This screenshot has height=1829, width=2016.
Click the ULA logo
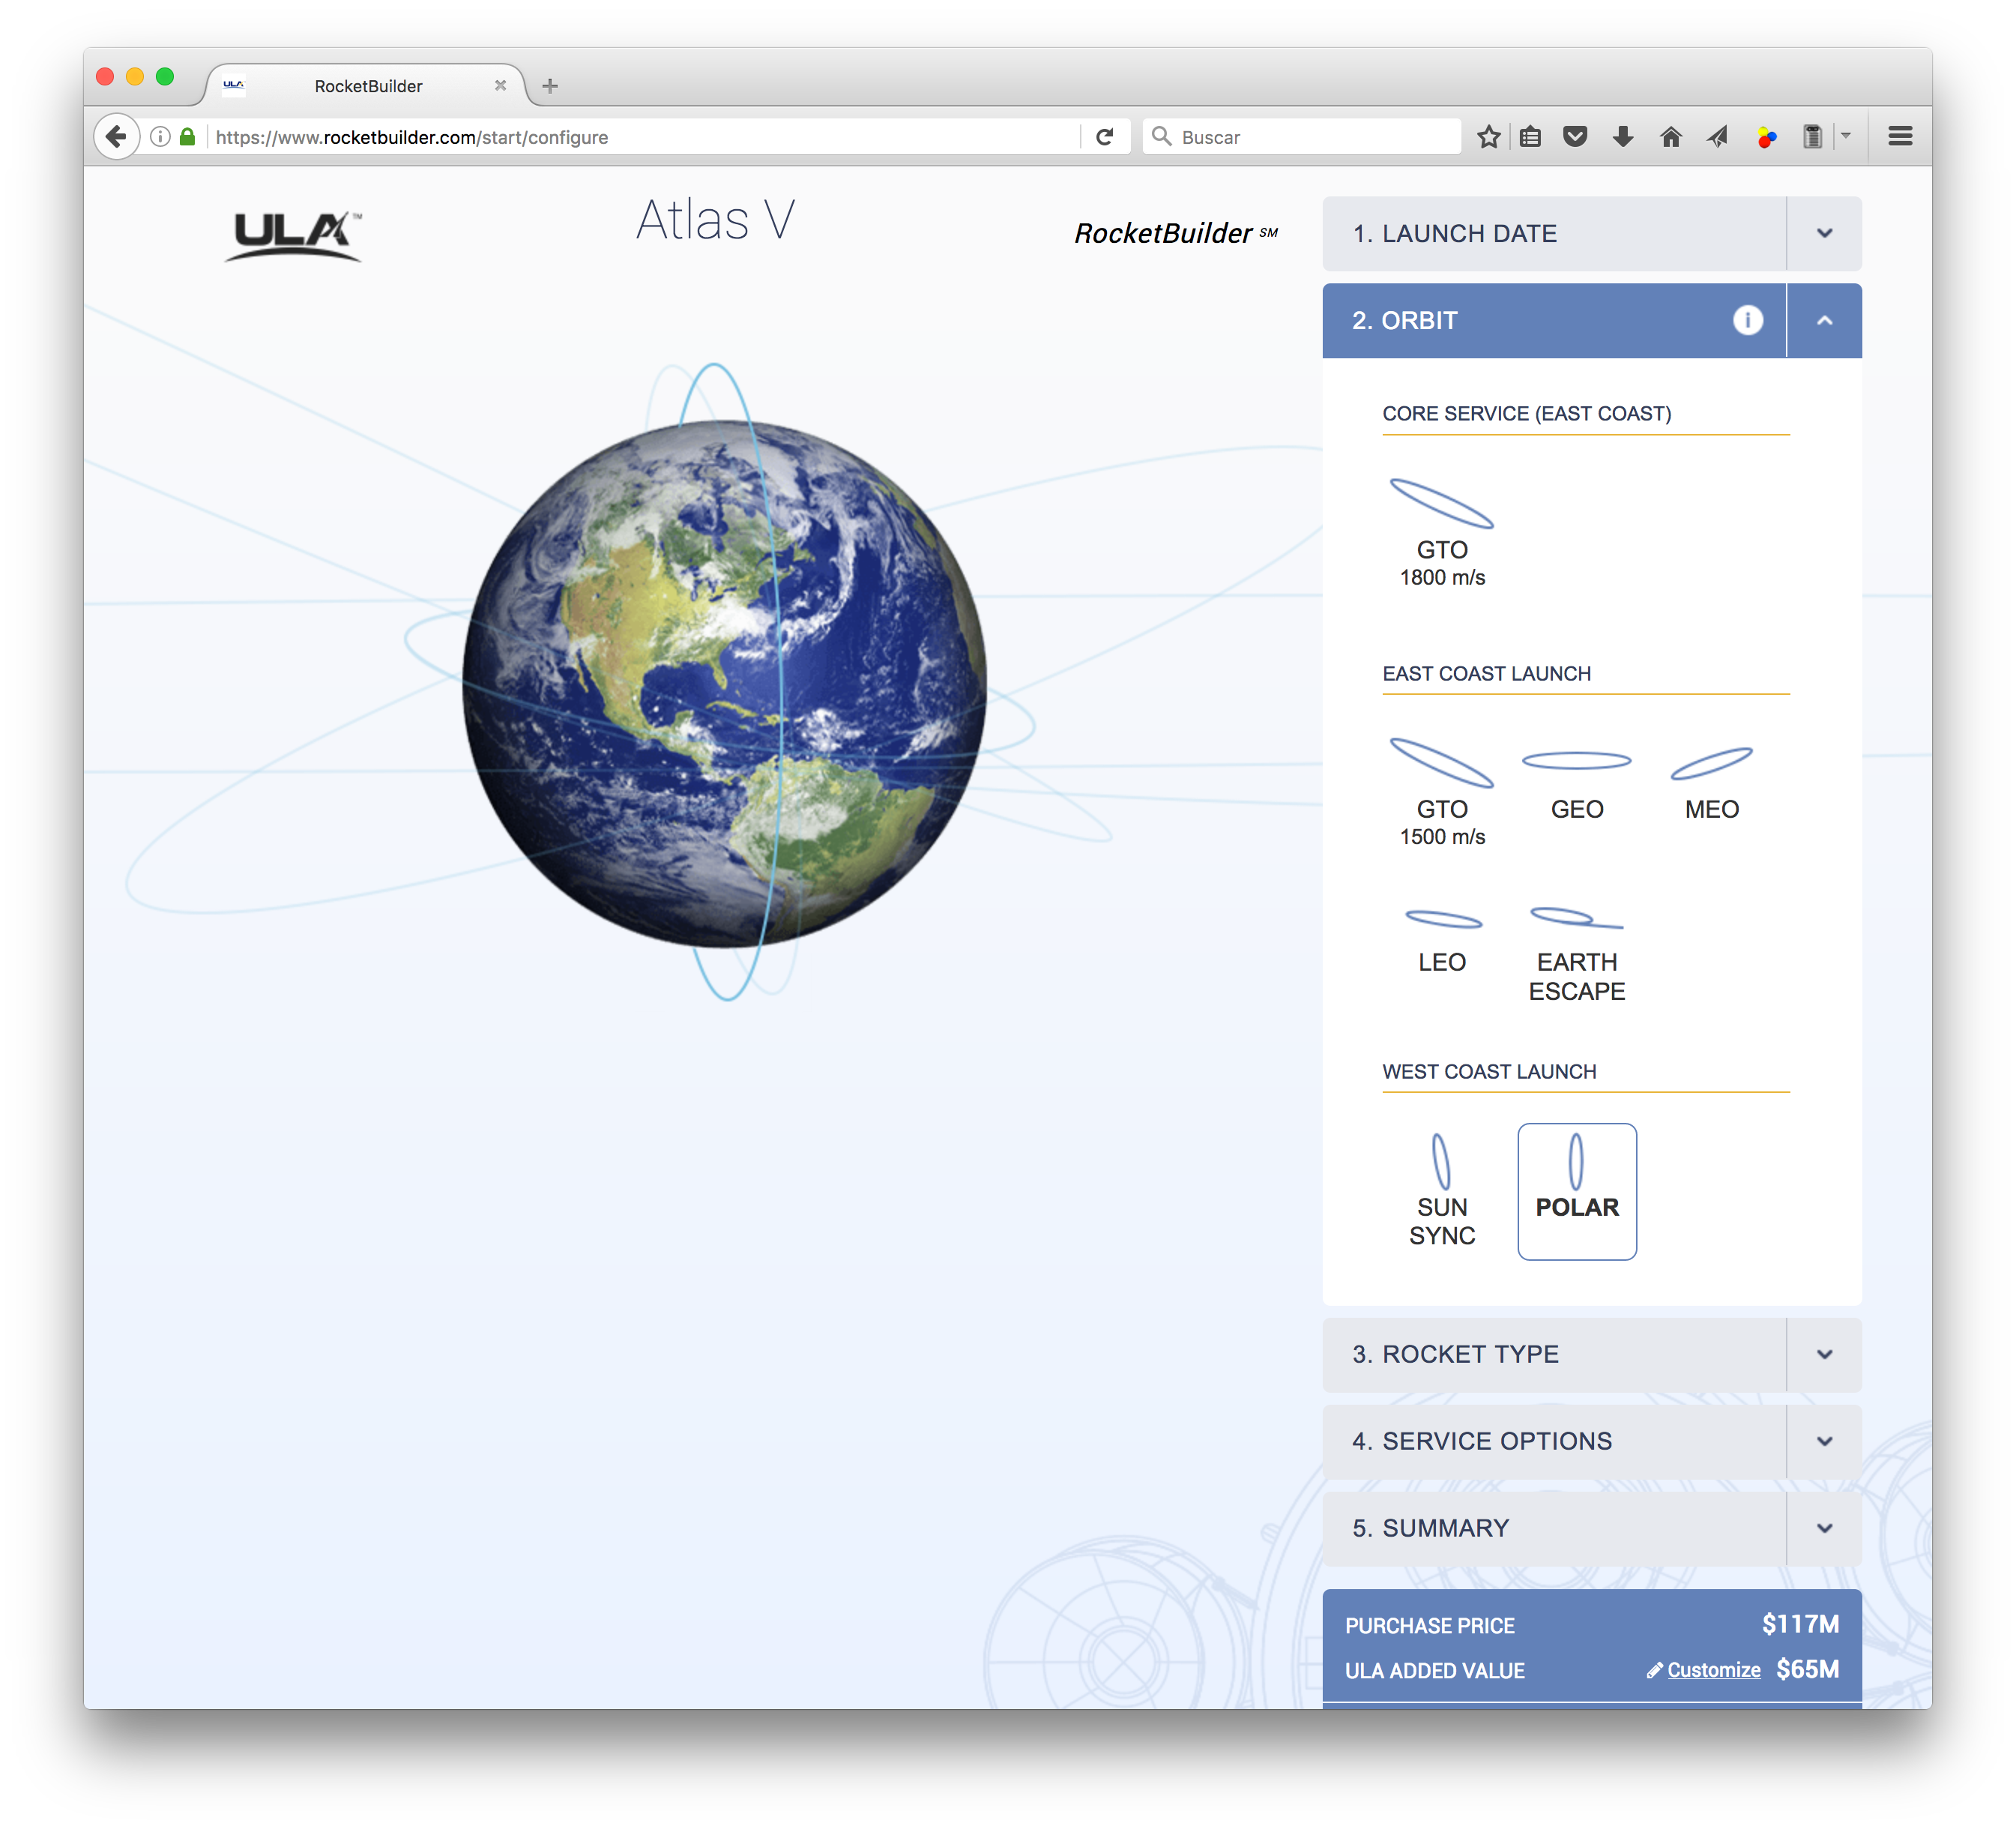coord(294,235)
